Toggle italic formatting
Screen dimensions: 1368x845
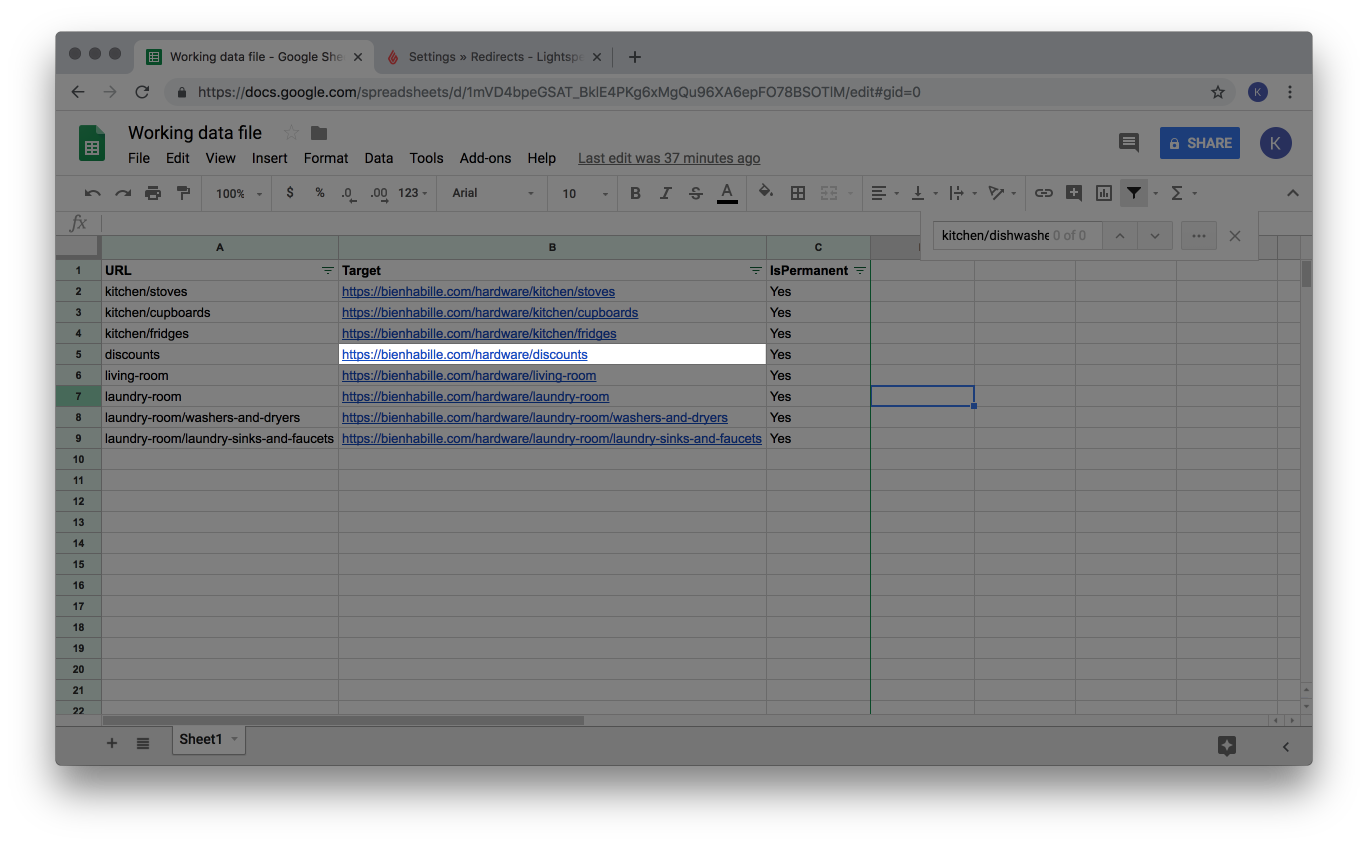tap(666, 193)
